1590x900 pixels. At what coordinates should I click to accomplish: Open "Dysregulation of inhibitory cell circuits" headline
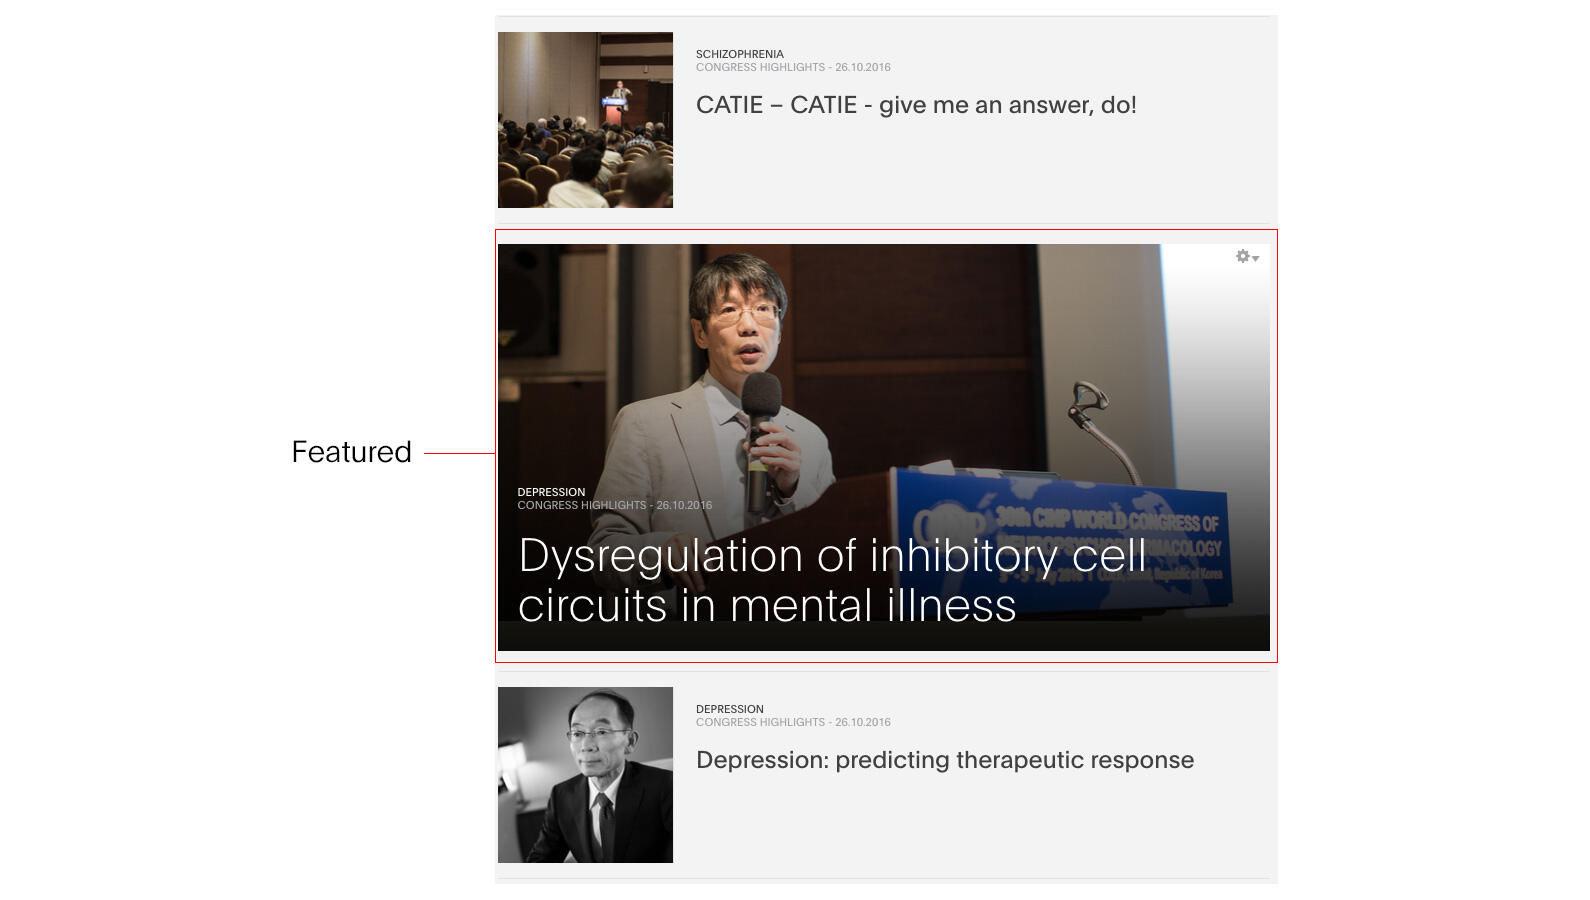(x=831, y=580)
